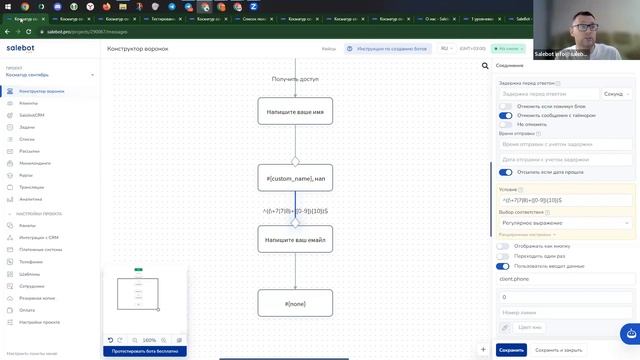Go back in browser

click(7, 31)
